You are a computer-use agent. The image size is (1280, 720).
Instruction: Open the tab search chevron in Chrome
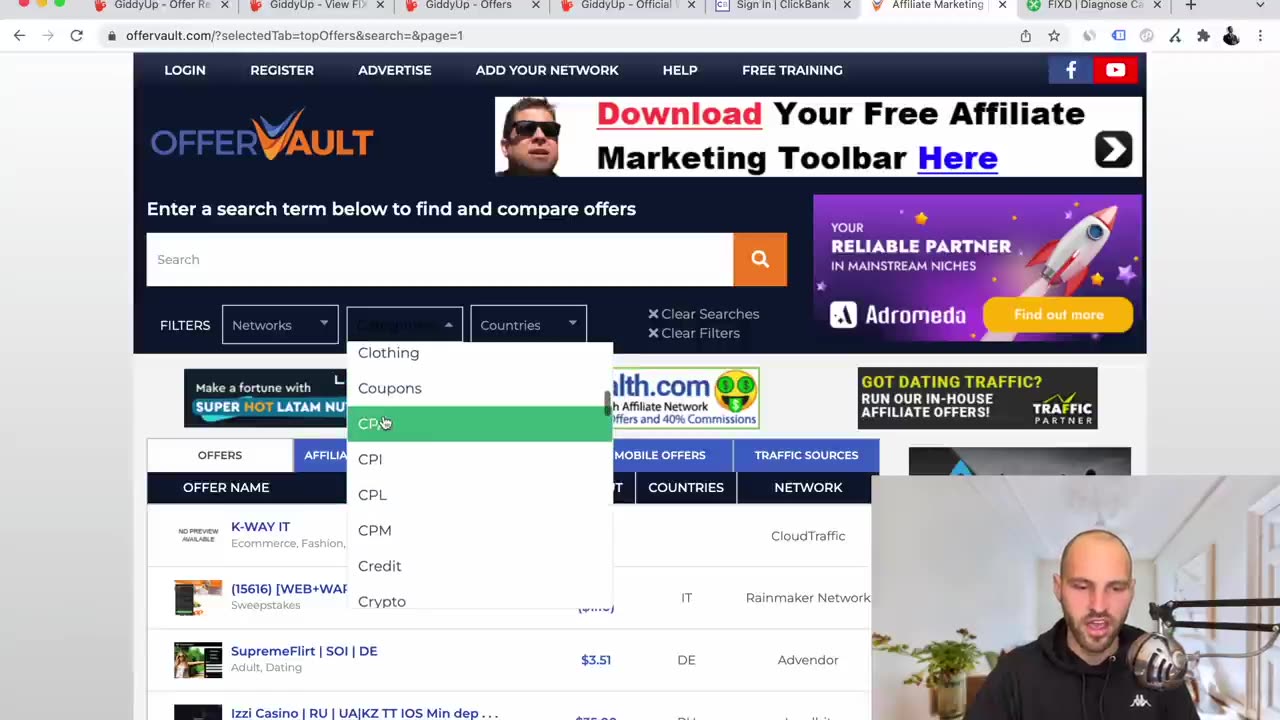pos(1260,5)
